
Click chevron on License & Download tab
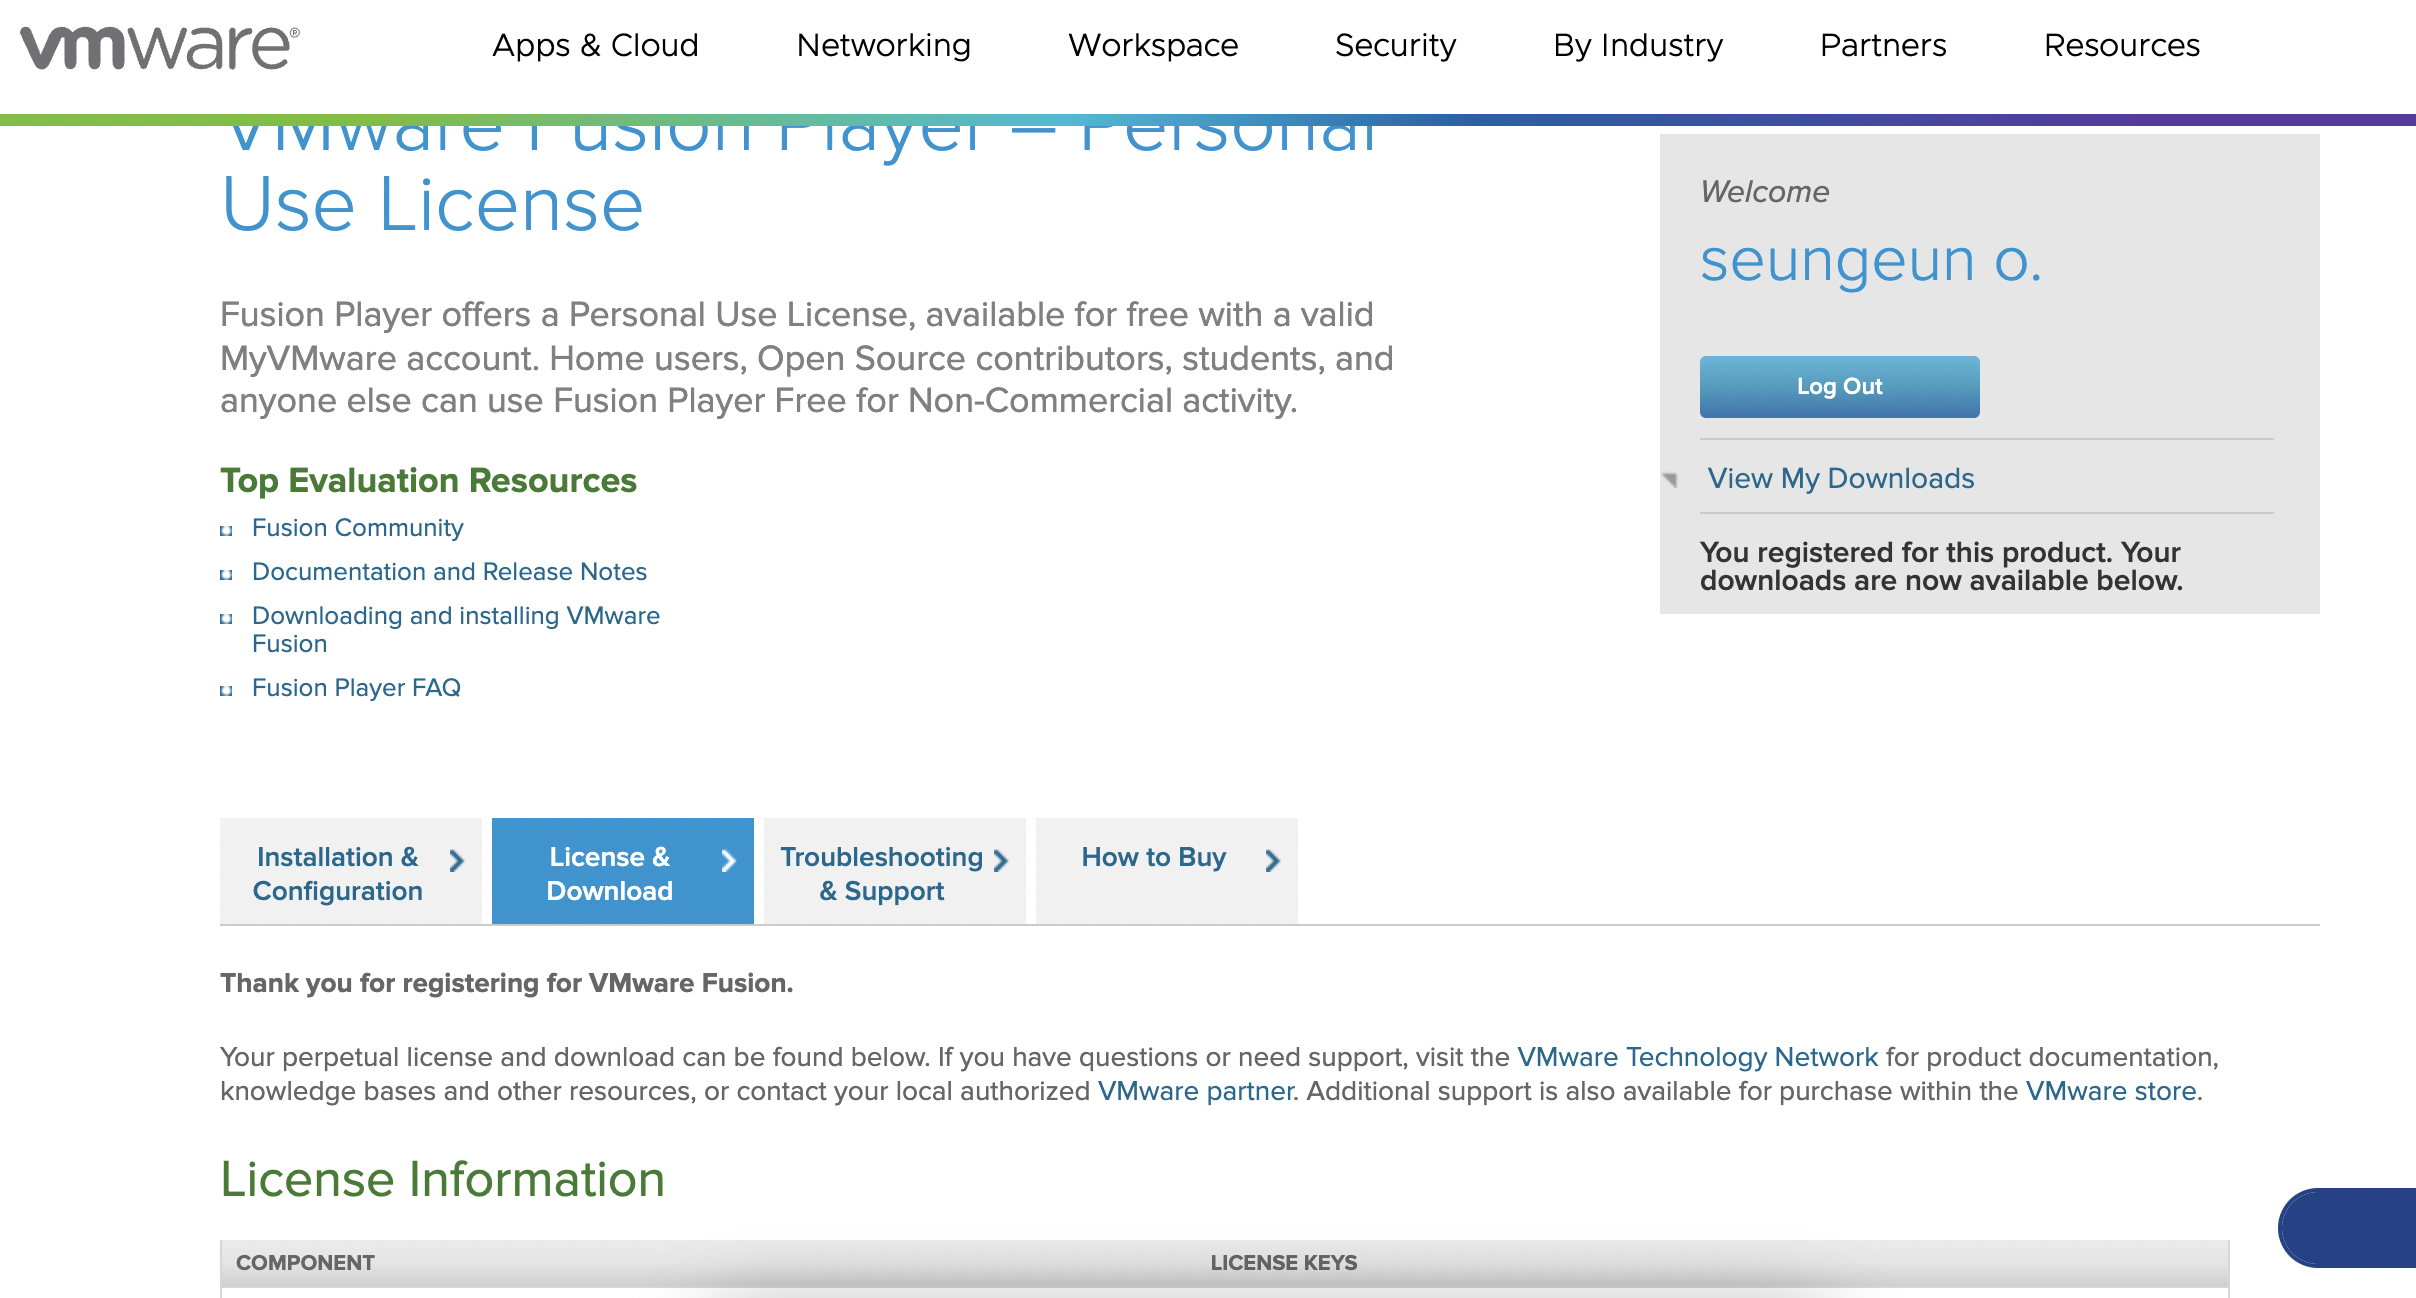pyautogui.click(x=729, y=860)
